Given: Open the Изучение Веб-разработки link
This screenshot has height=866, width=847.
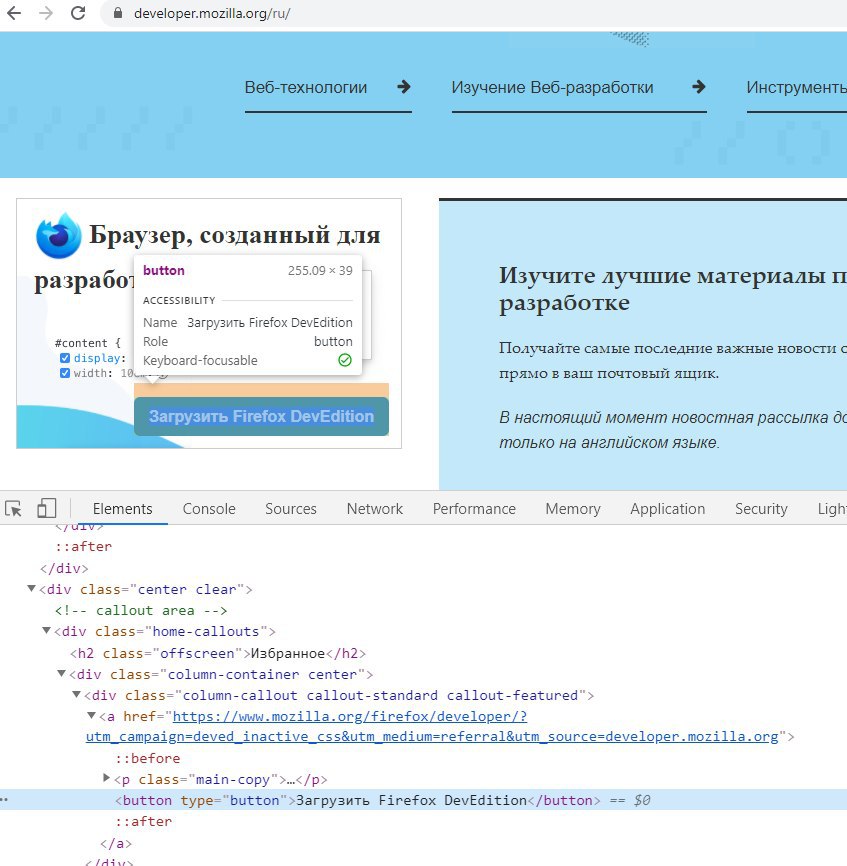Looking at the screenshot, I should coord(552,87).
